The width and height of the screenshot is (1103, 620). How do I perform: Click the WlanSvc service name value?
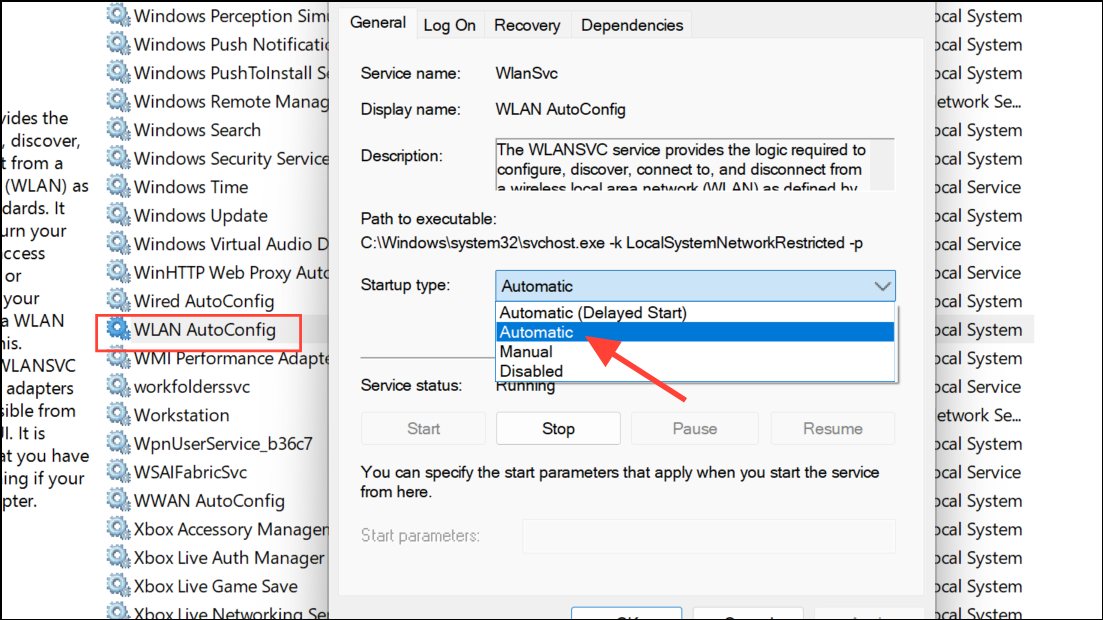click(526, 73)
